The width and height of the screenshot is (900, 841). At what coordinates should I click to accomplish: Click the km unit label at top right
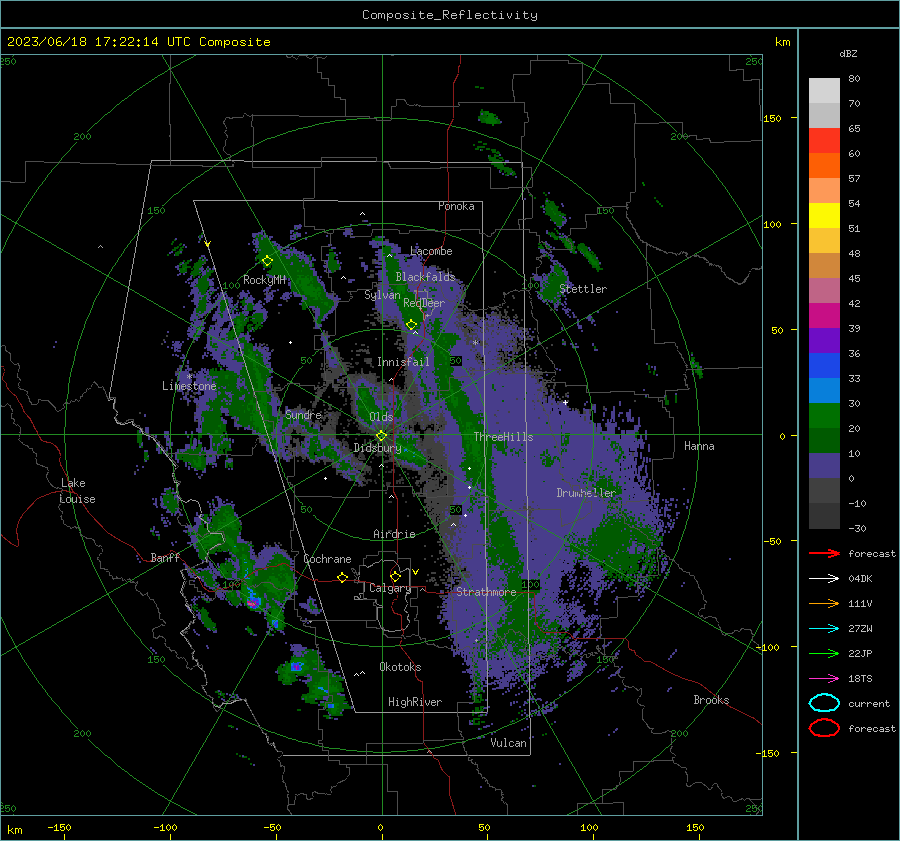(782, 42)
